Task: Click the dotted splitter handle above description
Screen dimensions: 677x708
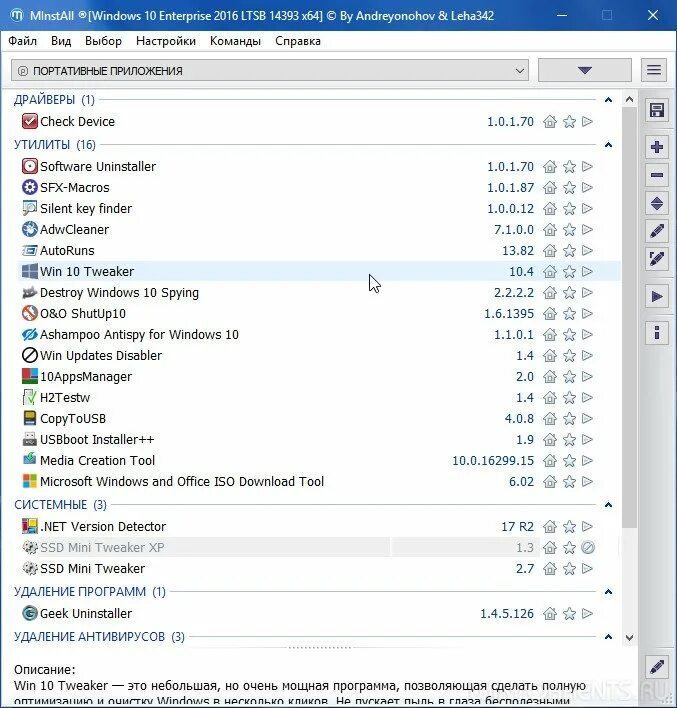Action: (x=319, y=648)
